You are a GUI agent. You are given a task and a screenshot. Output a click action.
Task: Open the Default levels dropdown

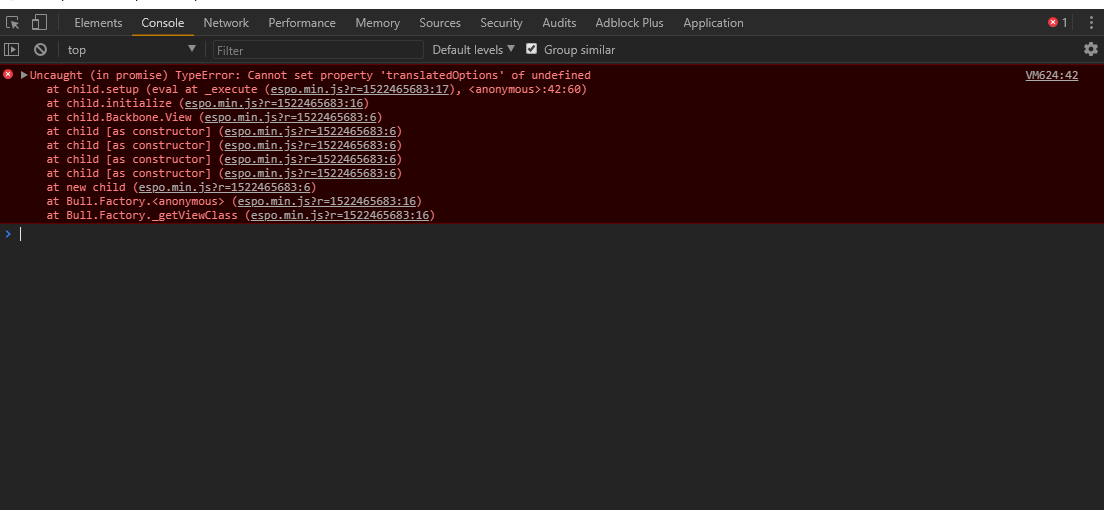(x=473, y=49)
